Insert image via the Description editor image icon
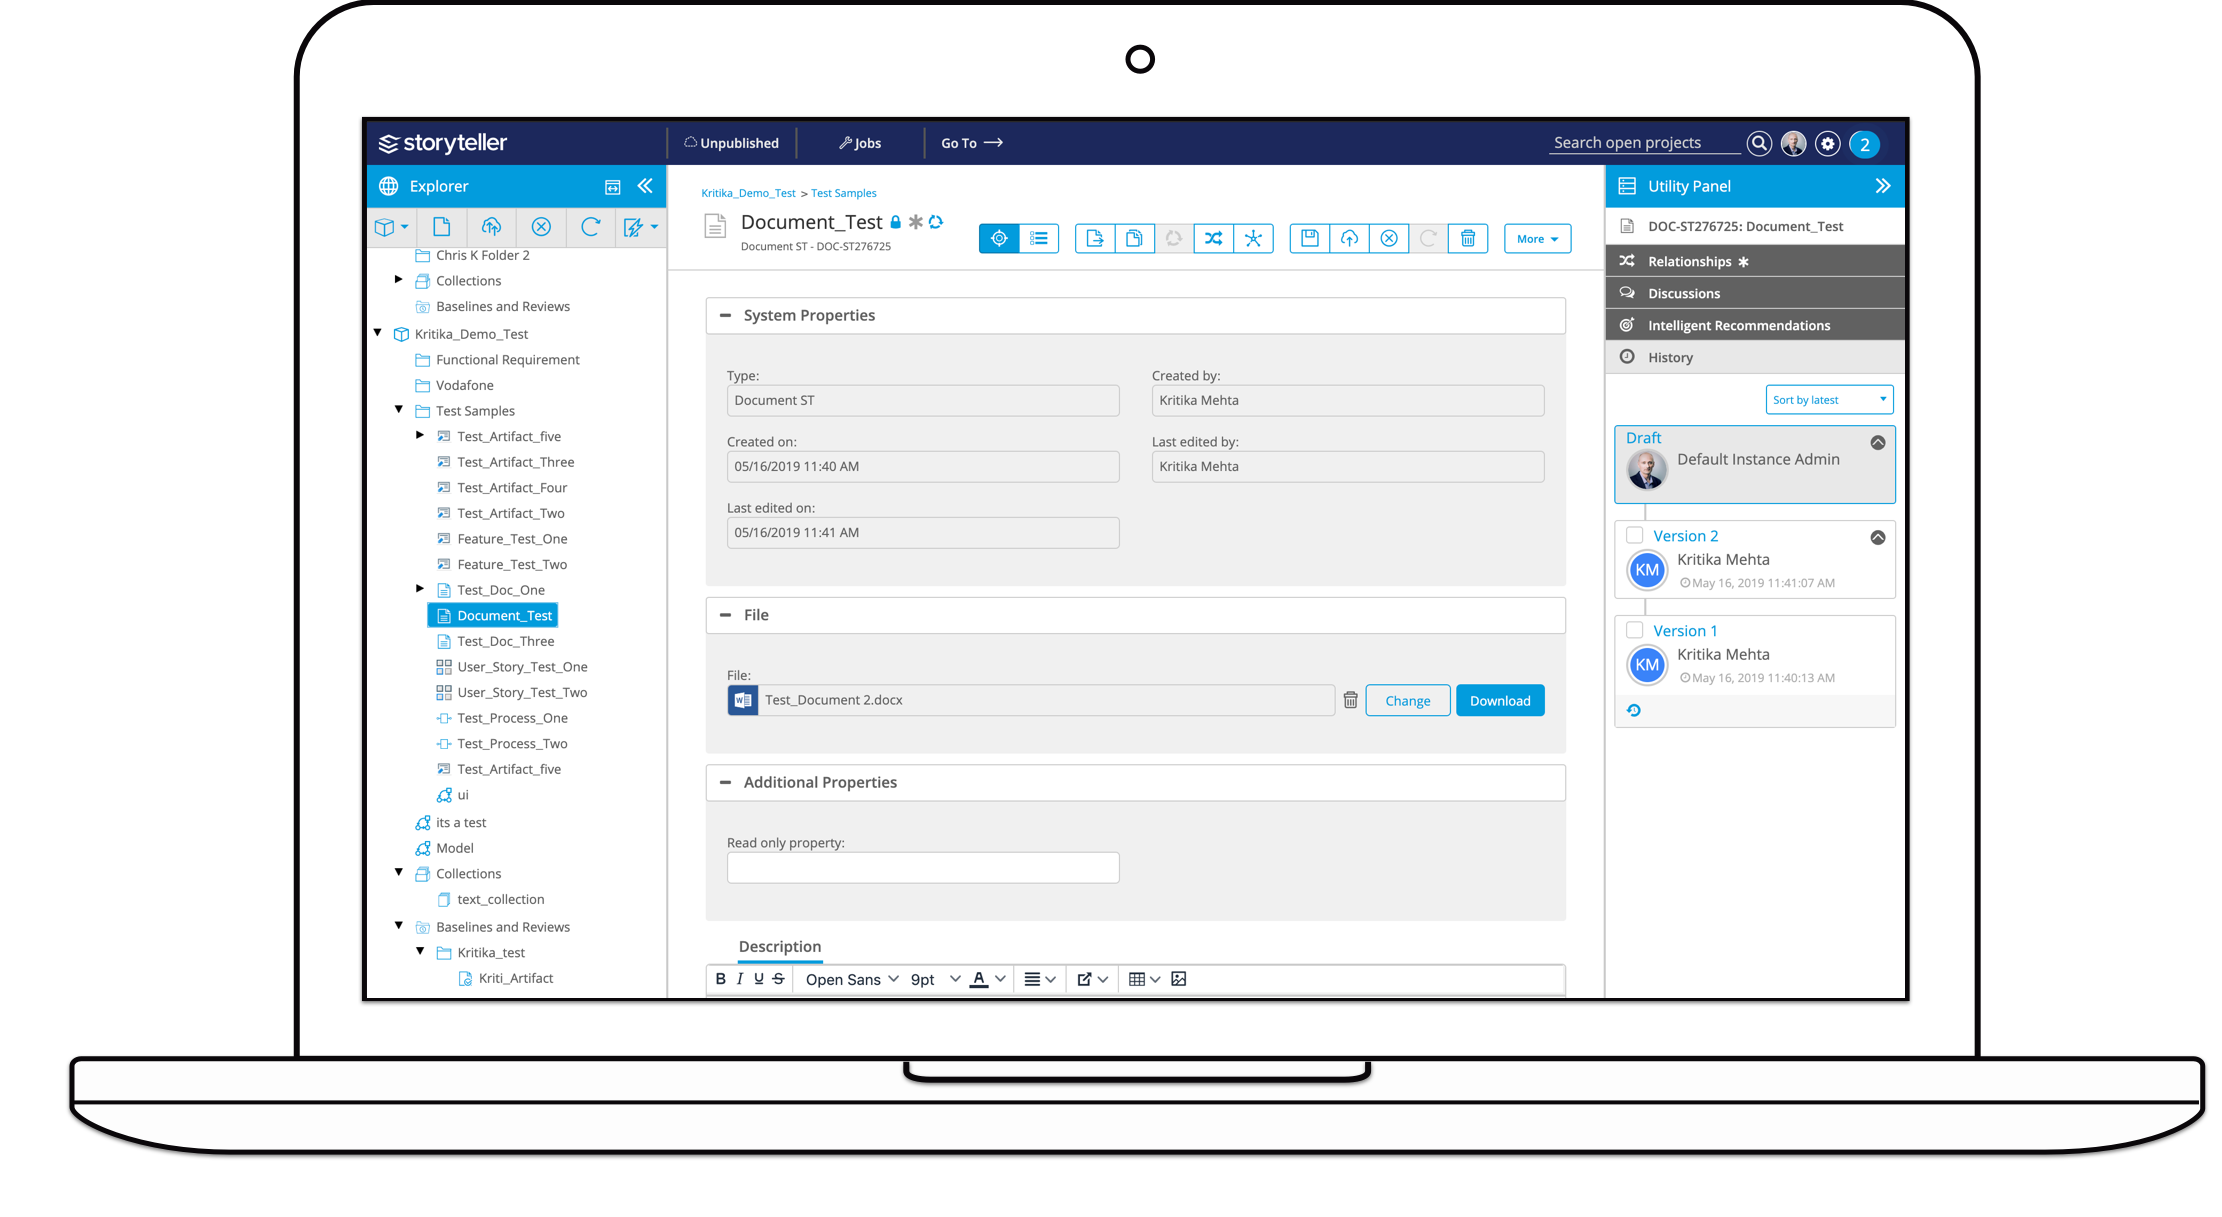Viewport: 2222px width, 1217px height. (x=1179, y=979)
